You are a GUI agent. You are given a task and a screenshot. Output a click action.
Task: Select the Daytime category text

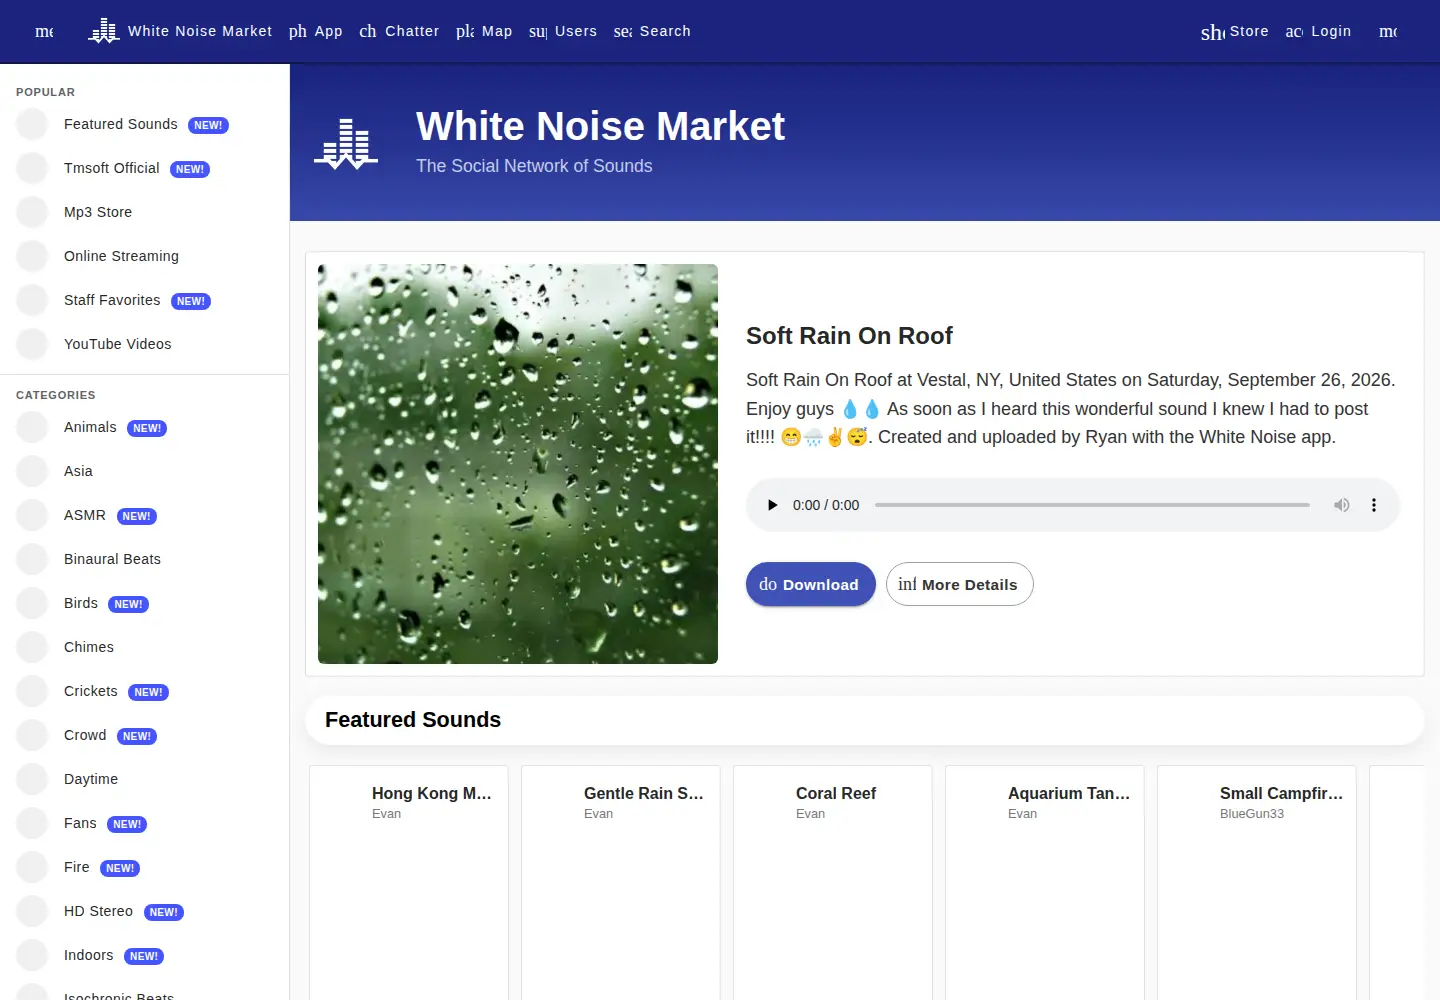(91, 779)
